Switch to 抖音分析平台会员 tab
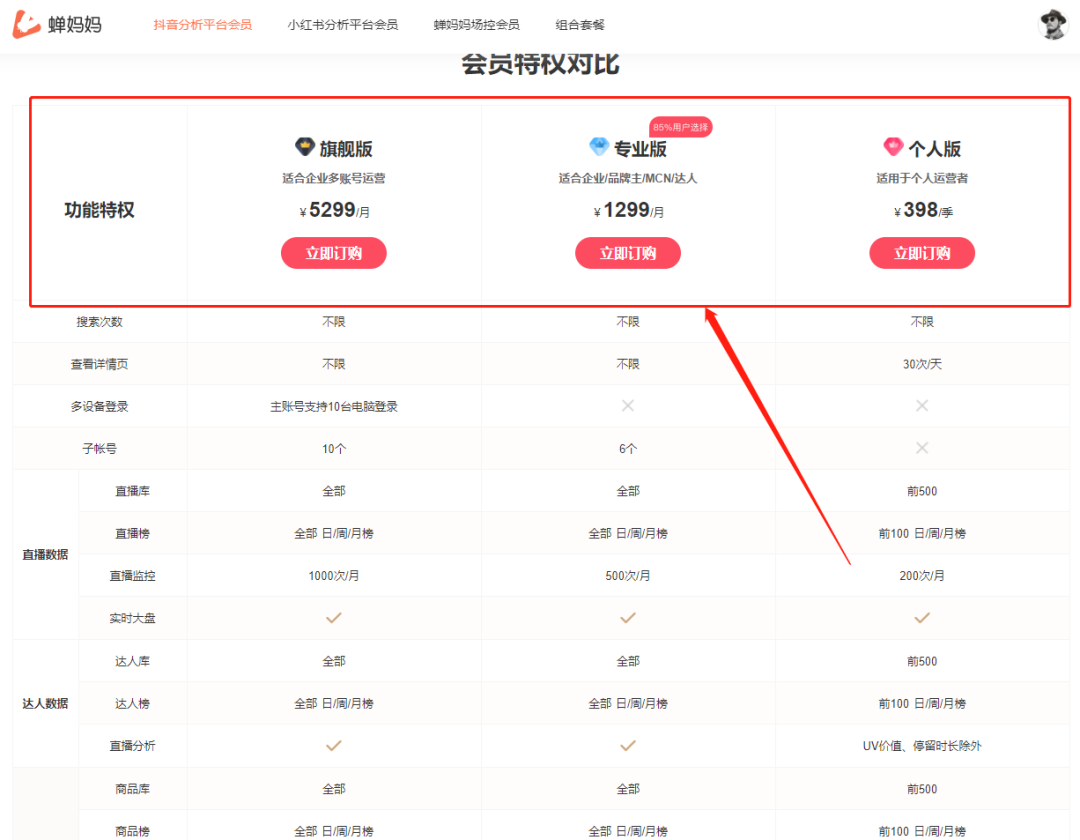 coord(202,25)
